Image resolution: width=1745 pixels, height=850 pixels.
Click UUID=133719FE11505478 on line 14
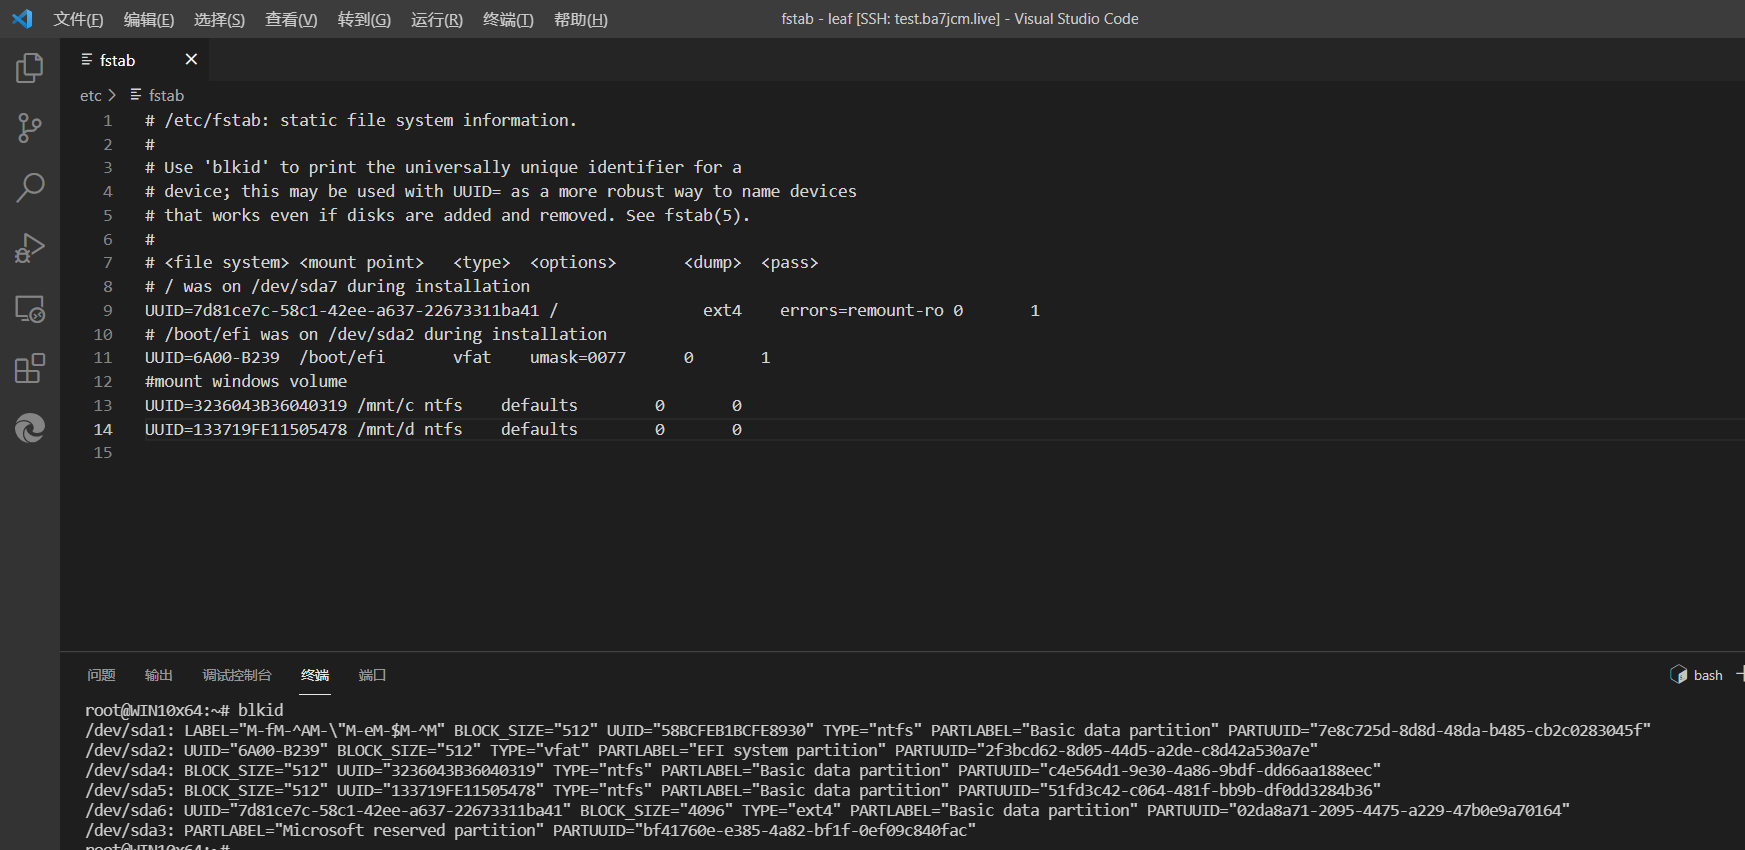[x=246, y=429]
